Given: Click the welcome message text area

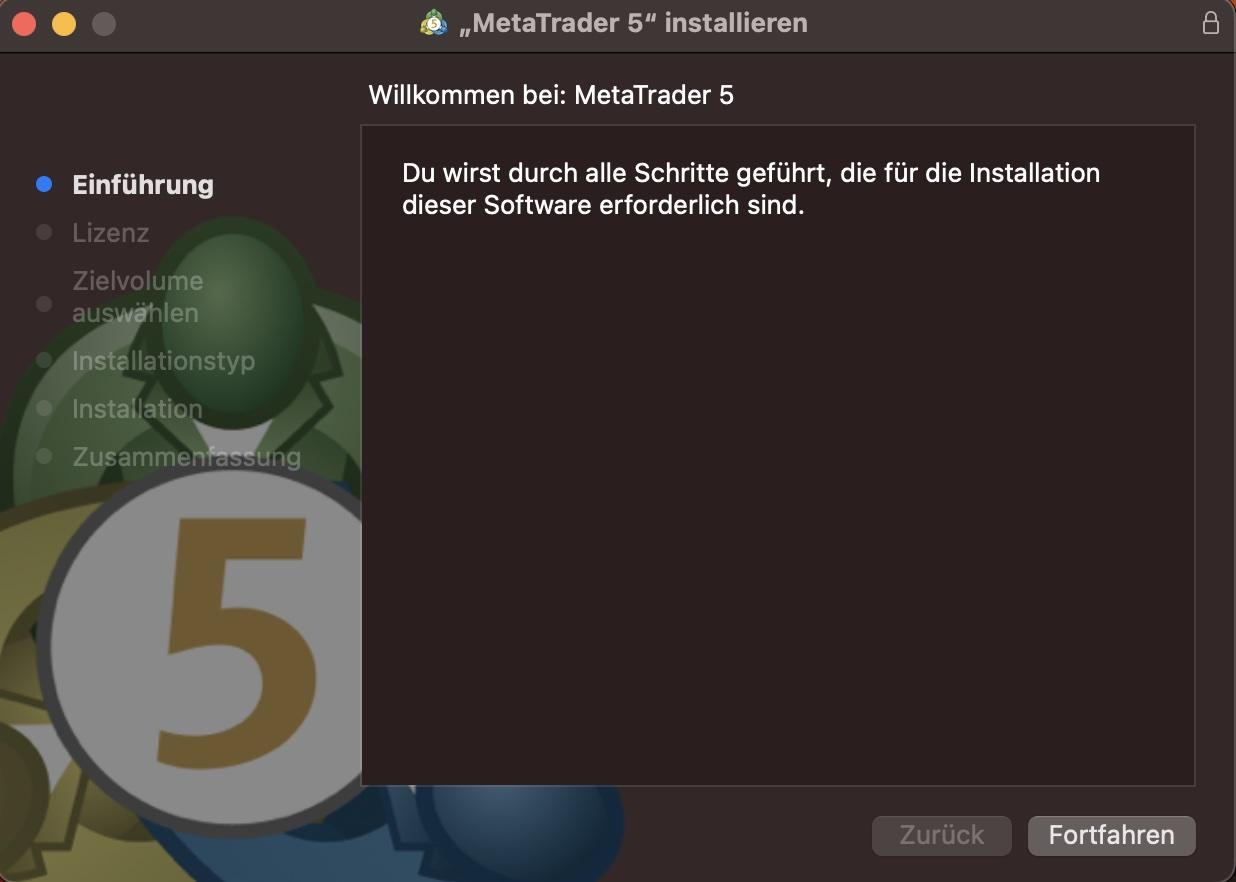Looking at the screenshot, I should click(x=749, y=188).
